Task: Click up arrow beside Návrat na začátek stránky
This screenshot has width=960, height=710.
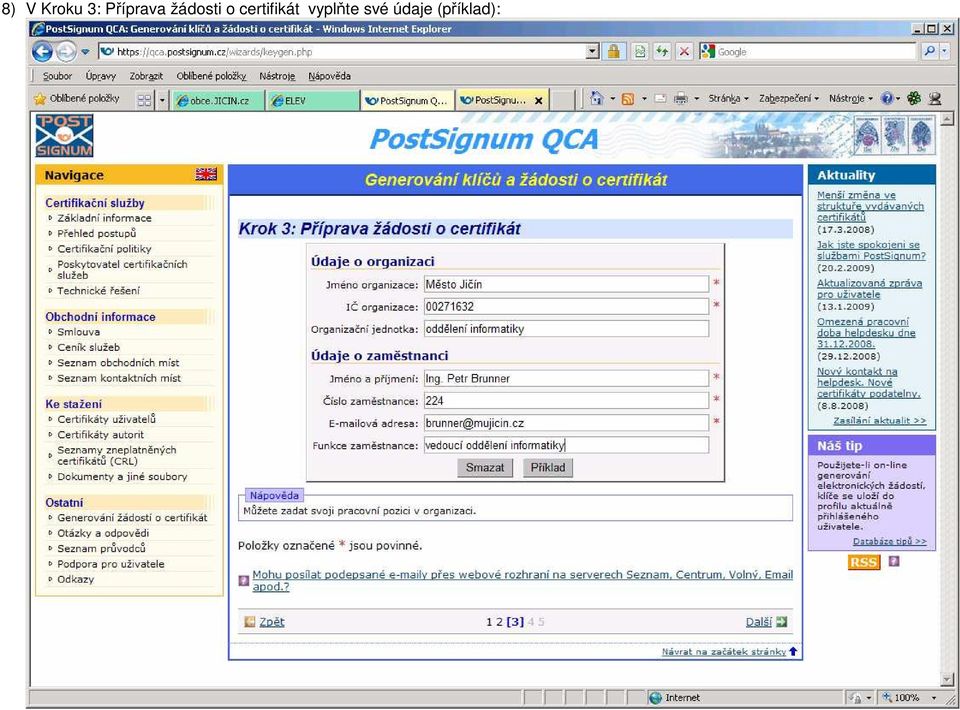Action: coord(793,651)
